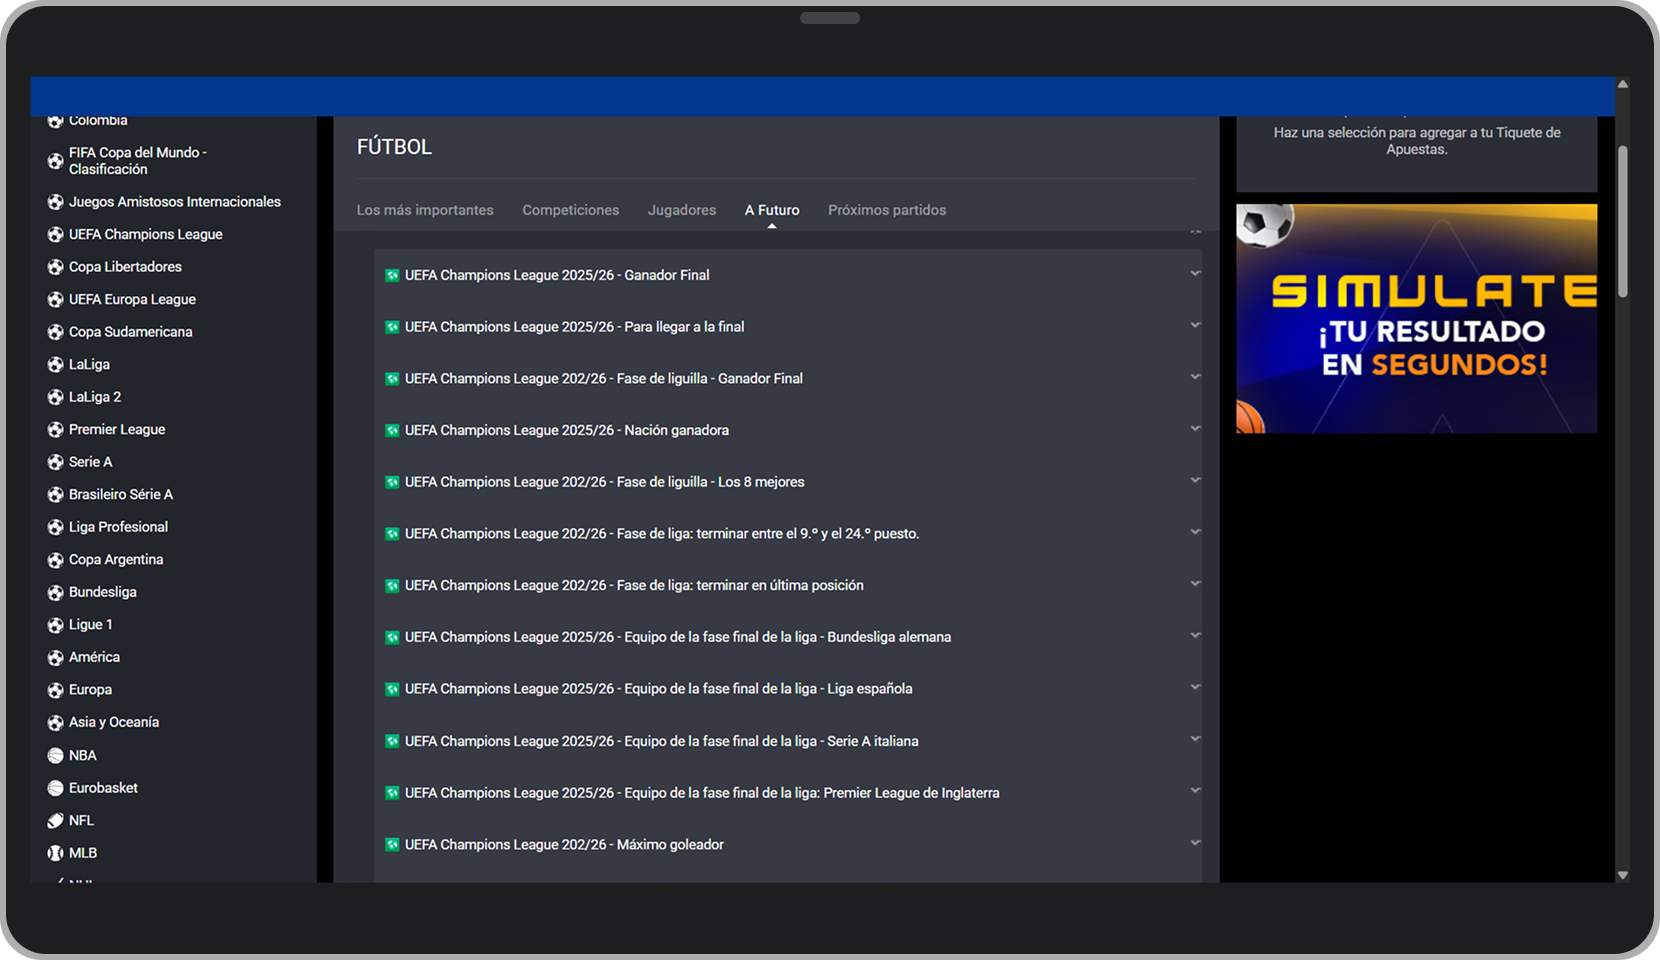Screen dimensions: 1660x960
Task: Click the ball icon beside Serie A
Action: pos(55,462)
